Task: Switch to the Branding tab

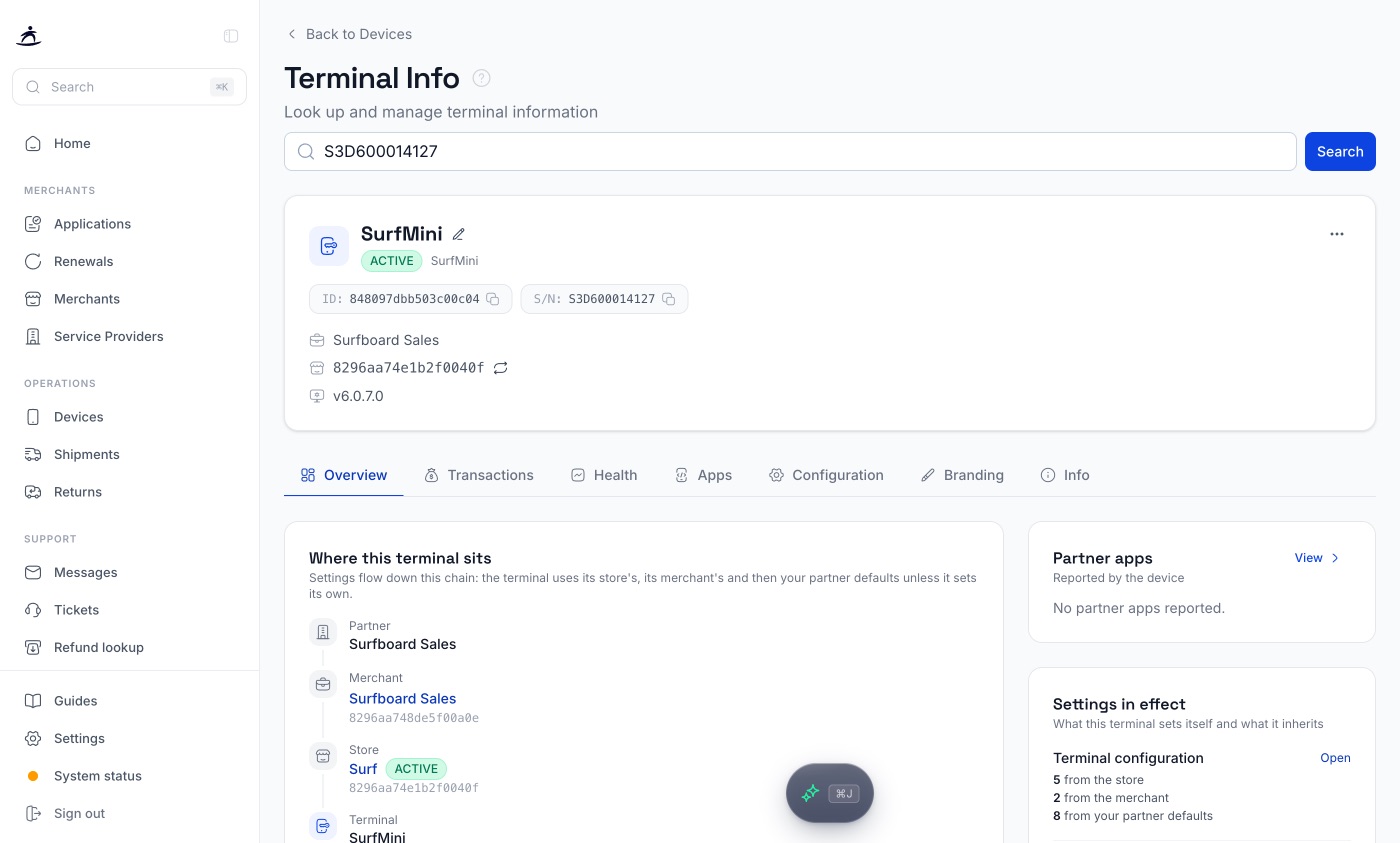Action: point(962,475)
